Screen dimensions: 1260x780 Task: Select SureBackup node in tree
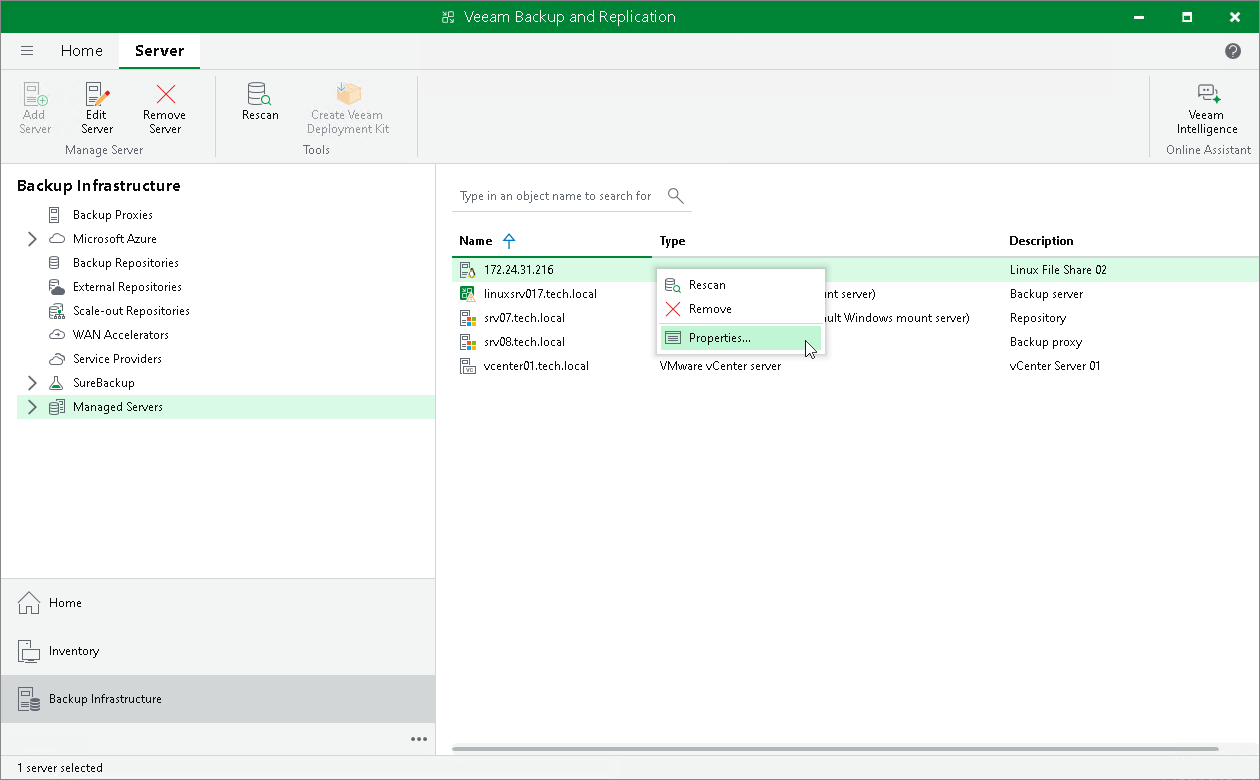click(x=103, y=383)
